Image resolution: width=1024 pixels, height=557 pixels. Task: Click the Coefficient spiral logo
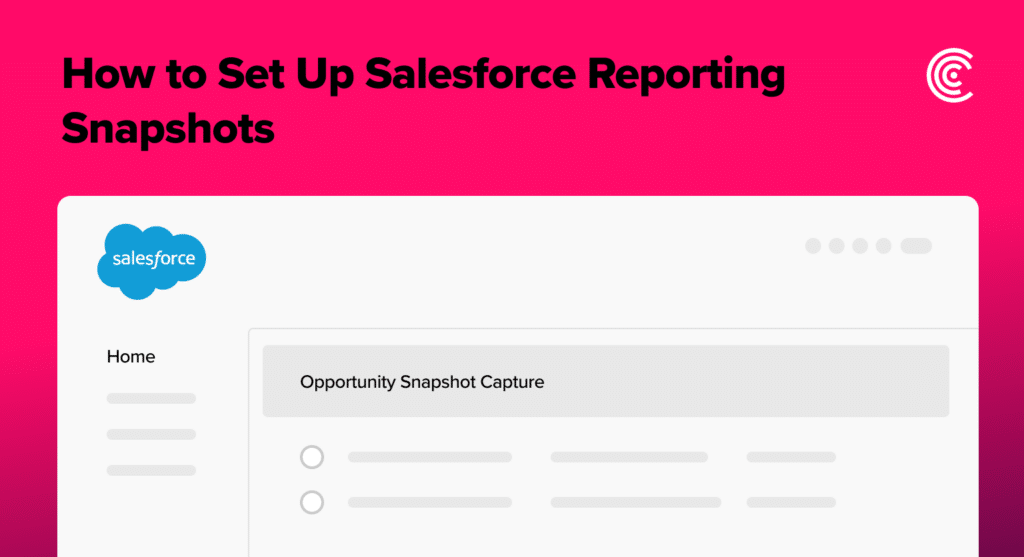click(x=950, y=75)
